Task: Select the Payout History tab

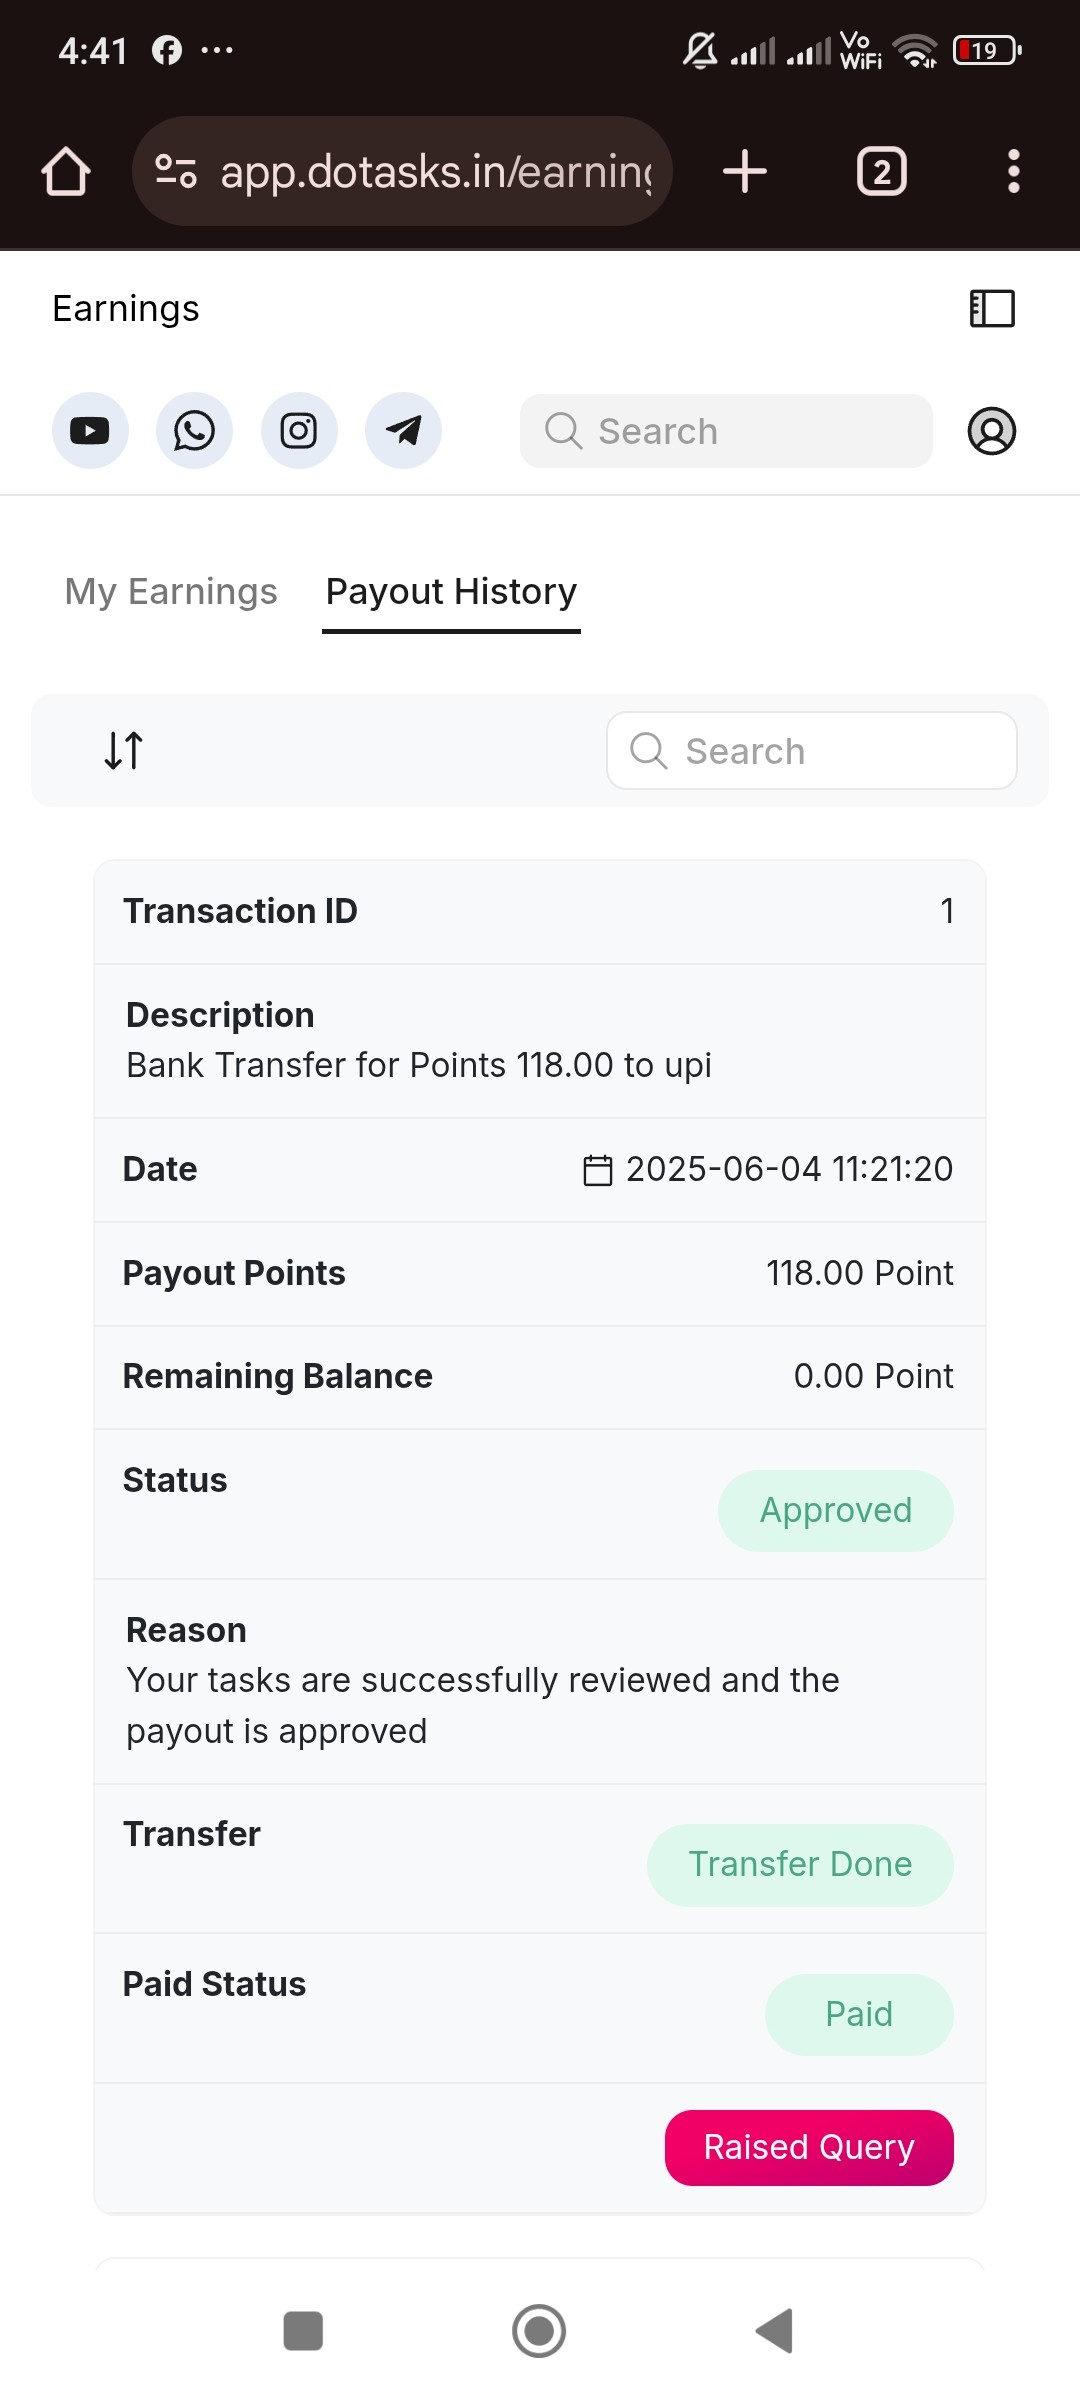Action: [x=451, y=591]
